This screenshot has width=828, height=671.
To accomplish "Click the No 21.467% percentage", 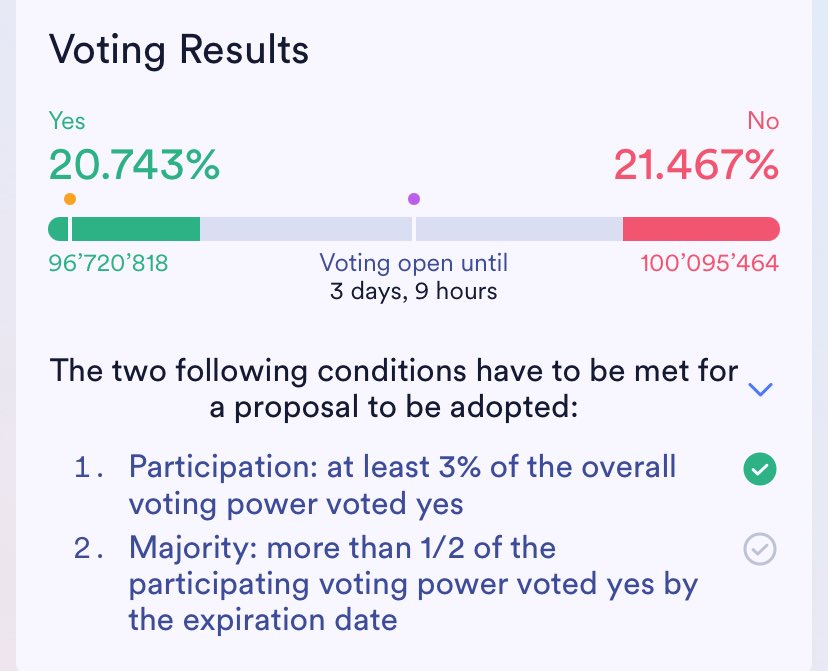I will pos(696,164).
